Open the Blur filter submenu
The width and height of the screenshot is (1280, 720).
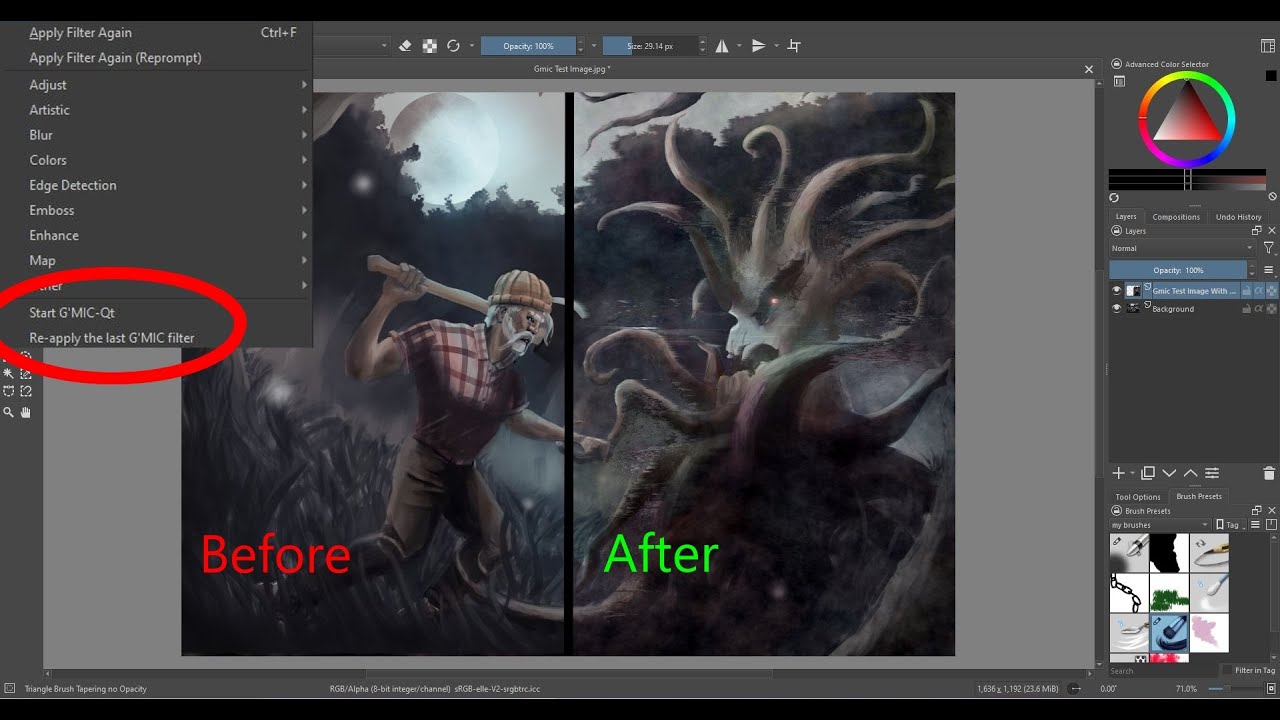pos(158,135)
